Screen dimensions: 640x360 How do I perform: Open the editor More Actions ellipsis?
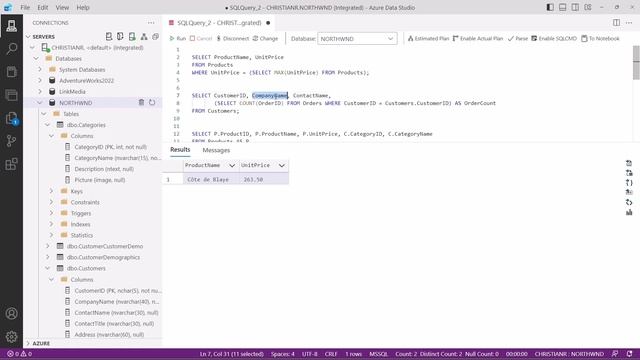pyautogui.click(x=629, y=23)
